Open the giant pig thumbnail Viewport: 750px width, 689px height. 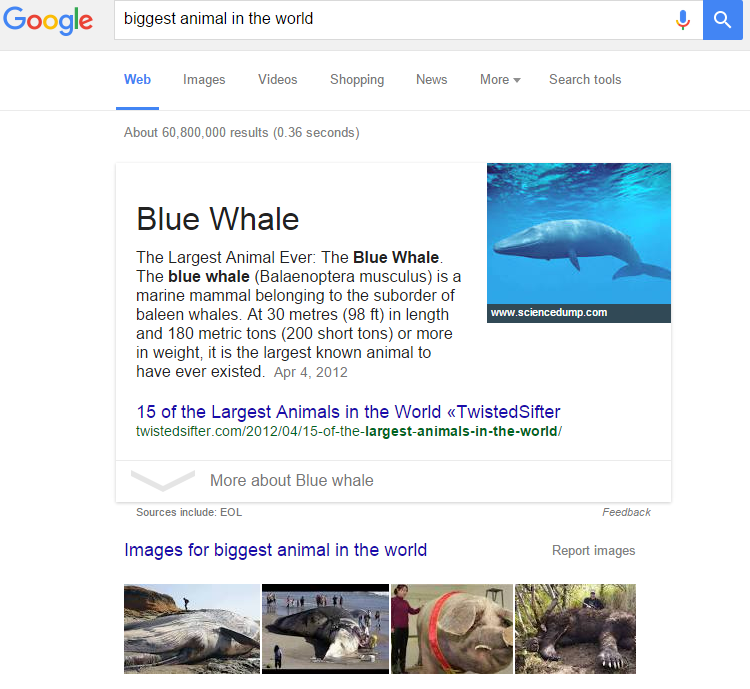click(452, 629)
